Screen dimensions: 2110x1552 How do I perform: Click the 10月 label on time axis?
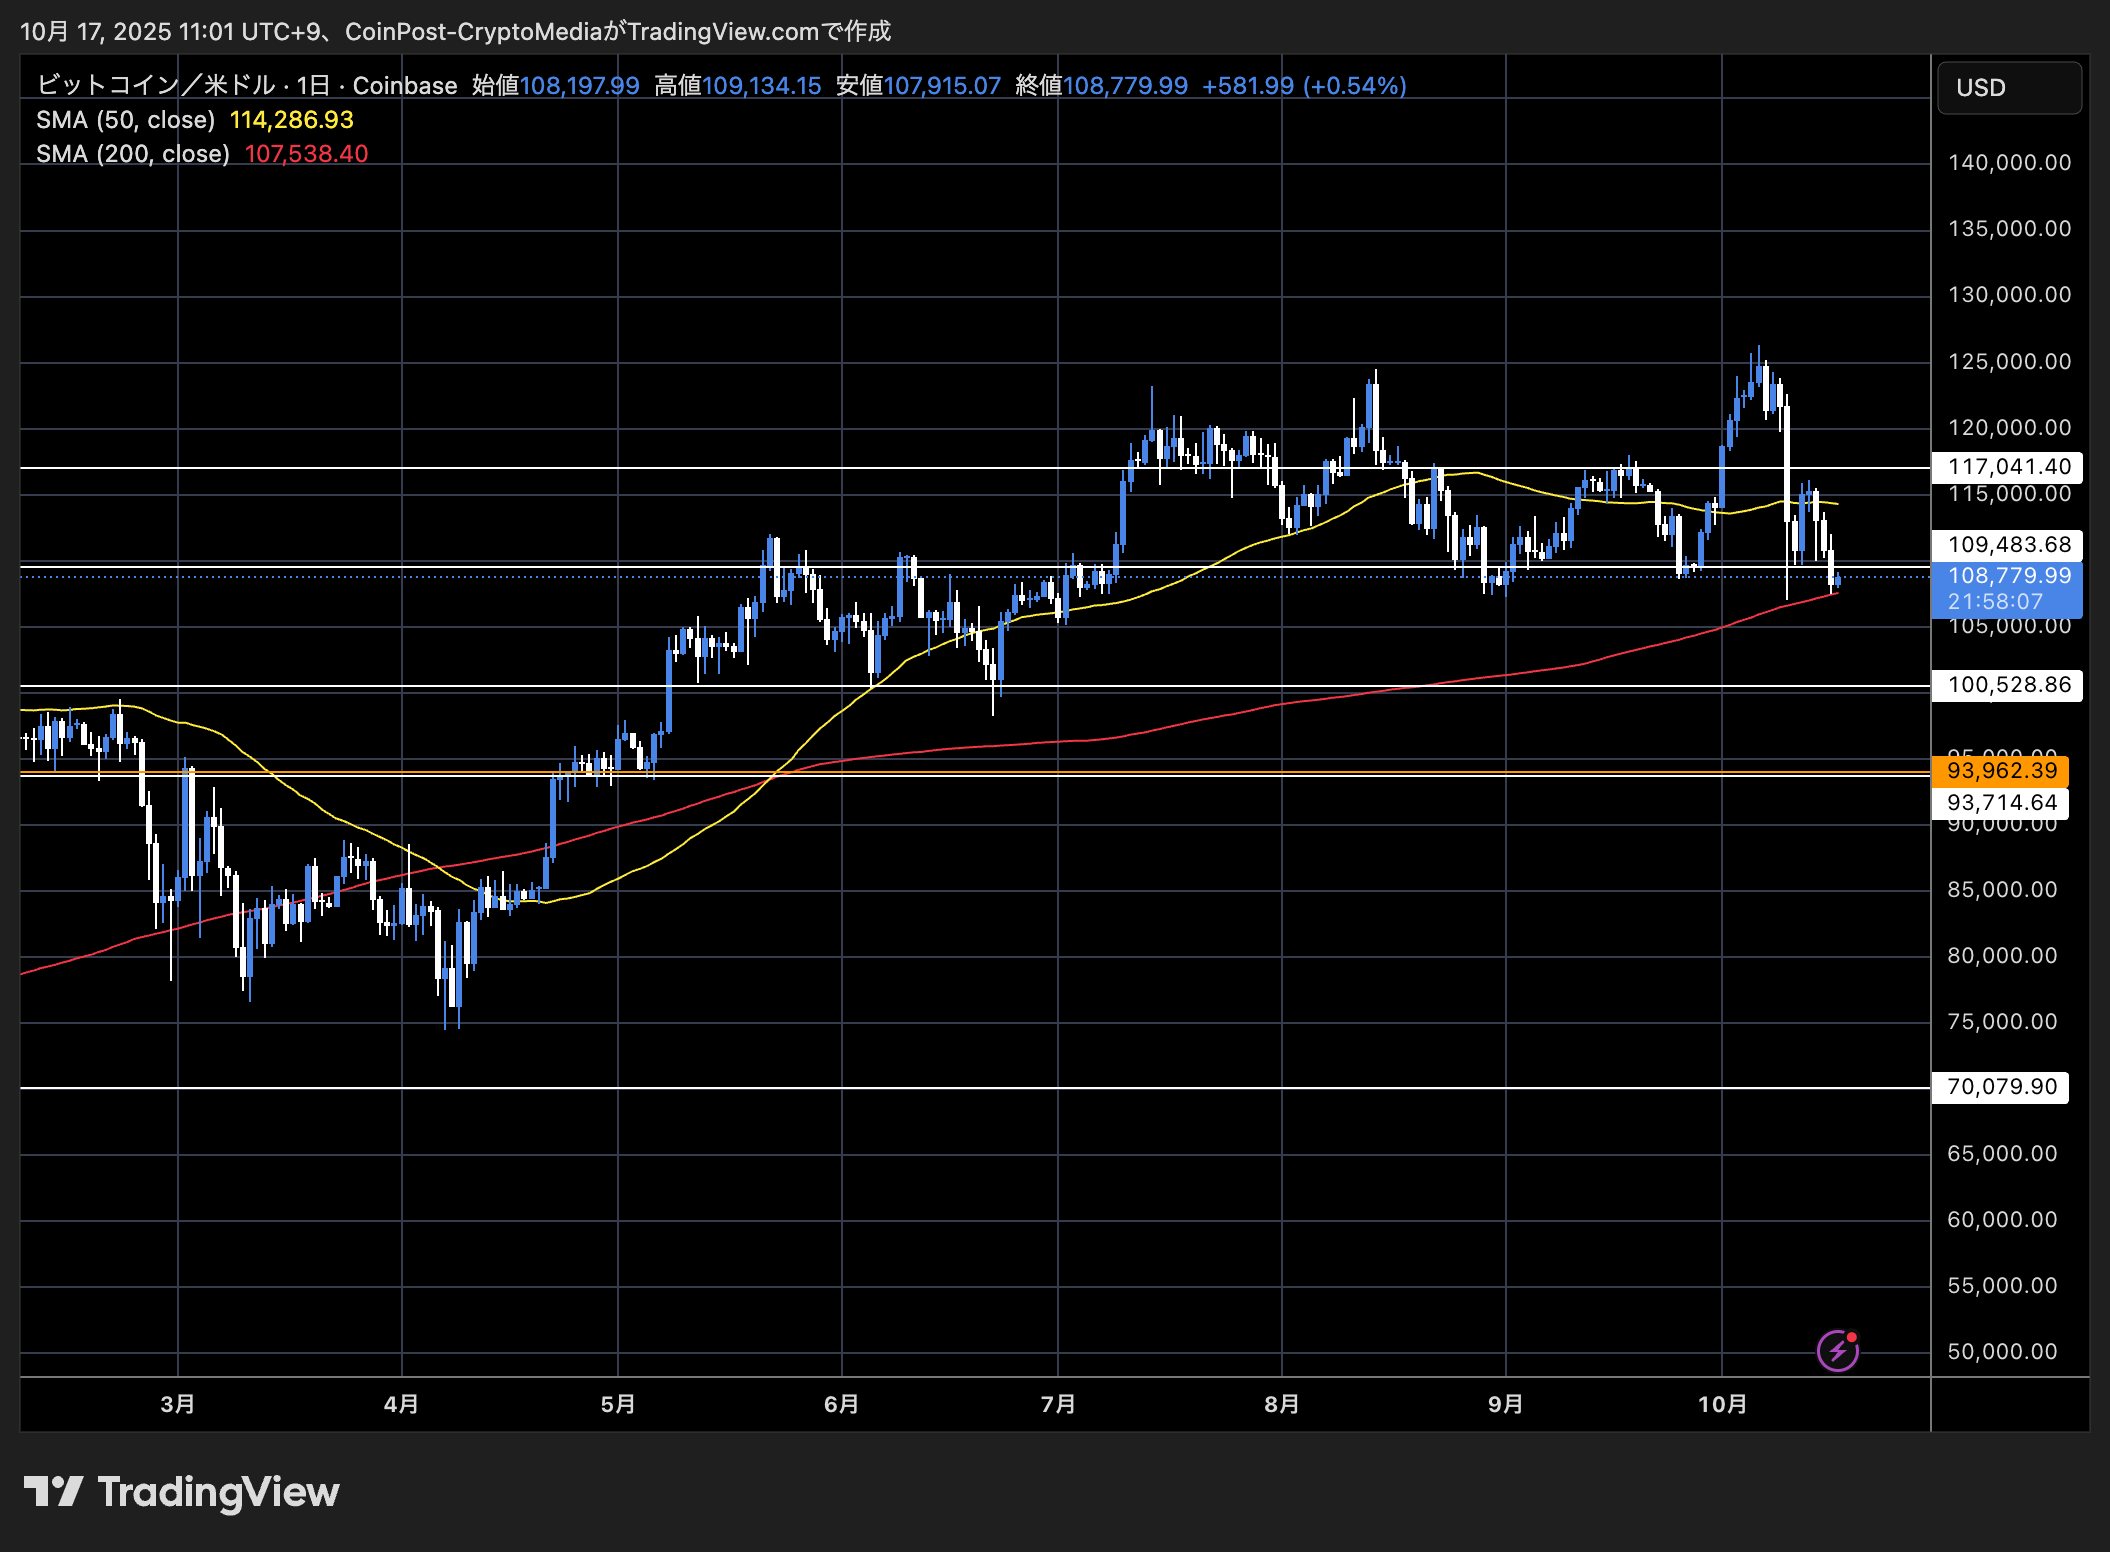pyautogui.click(x=1722, y=1404)
